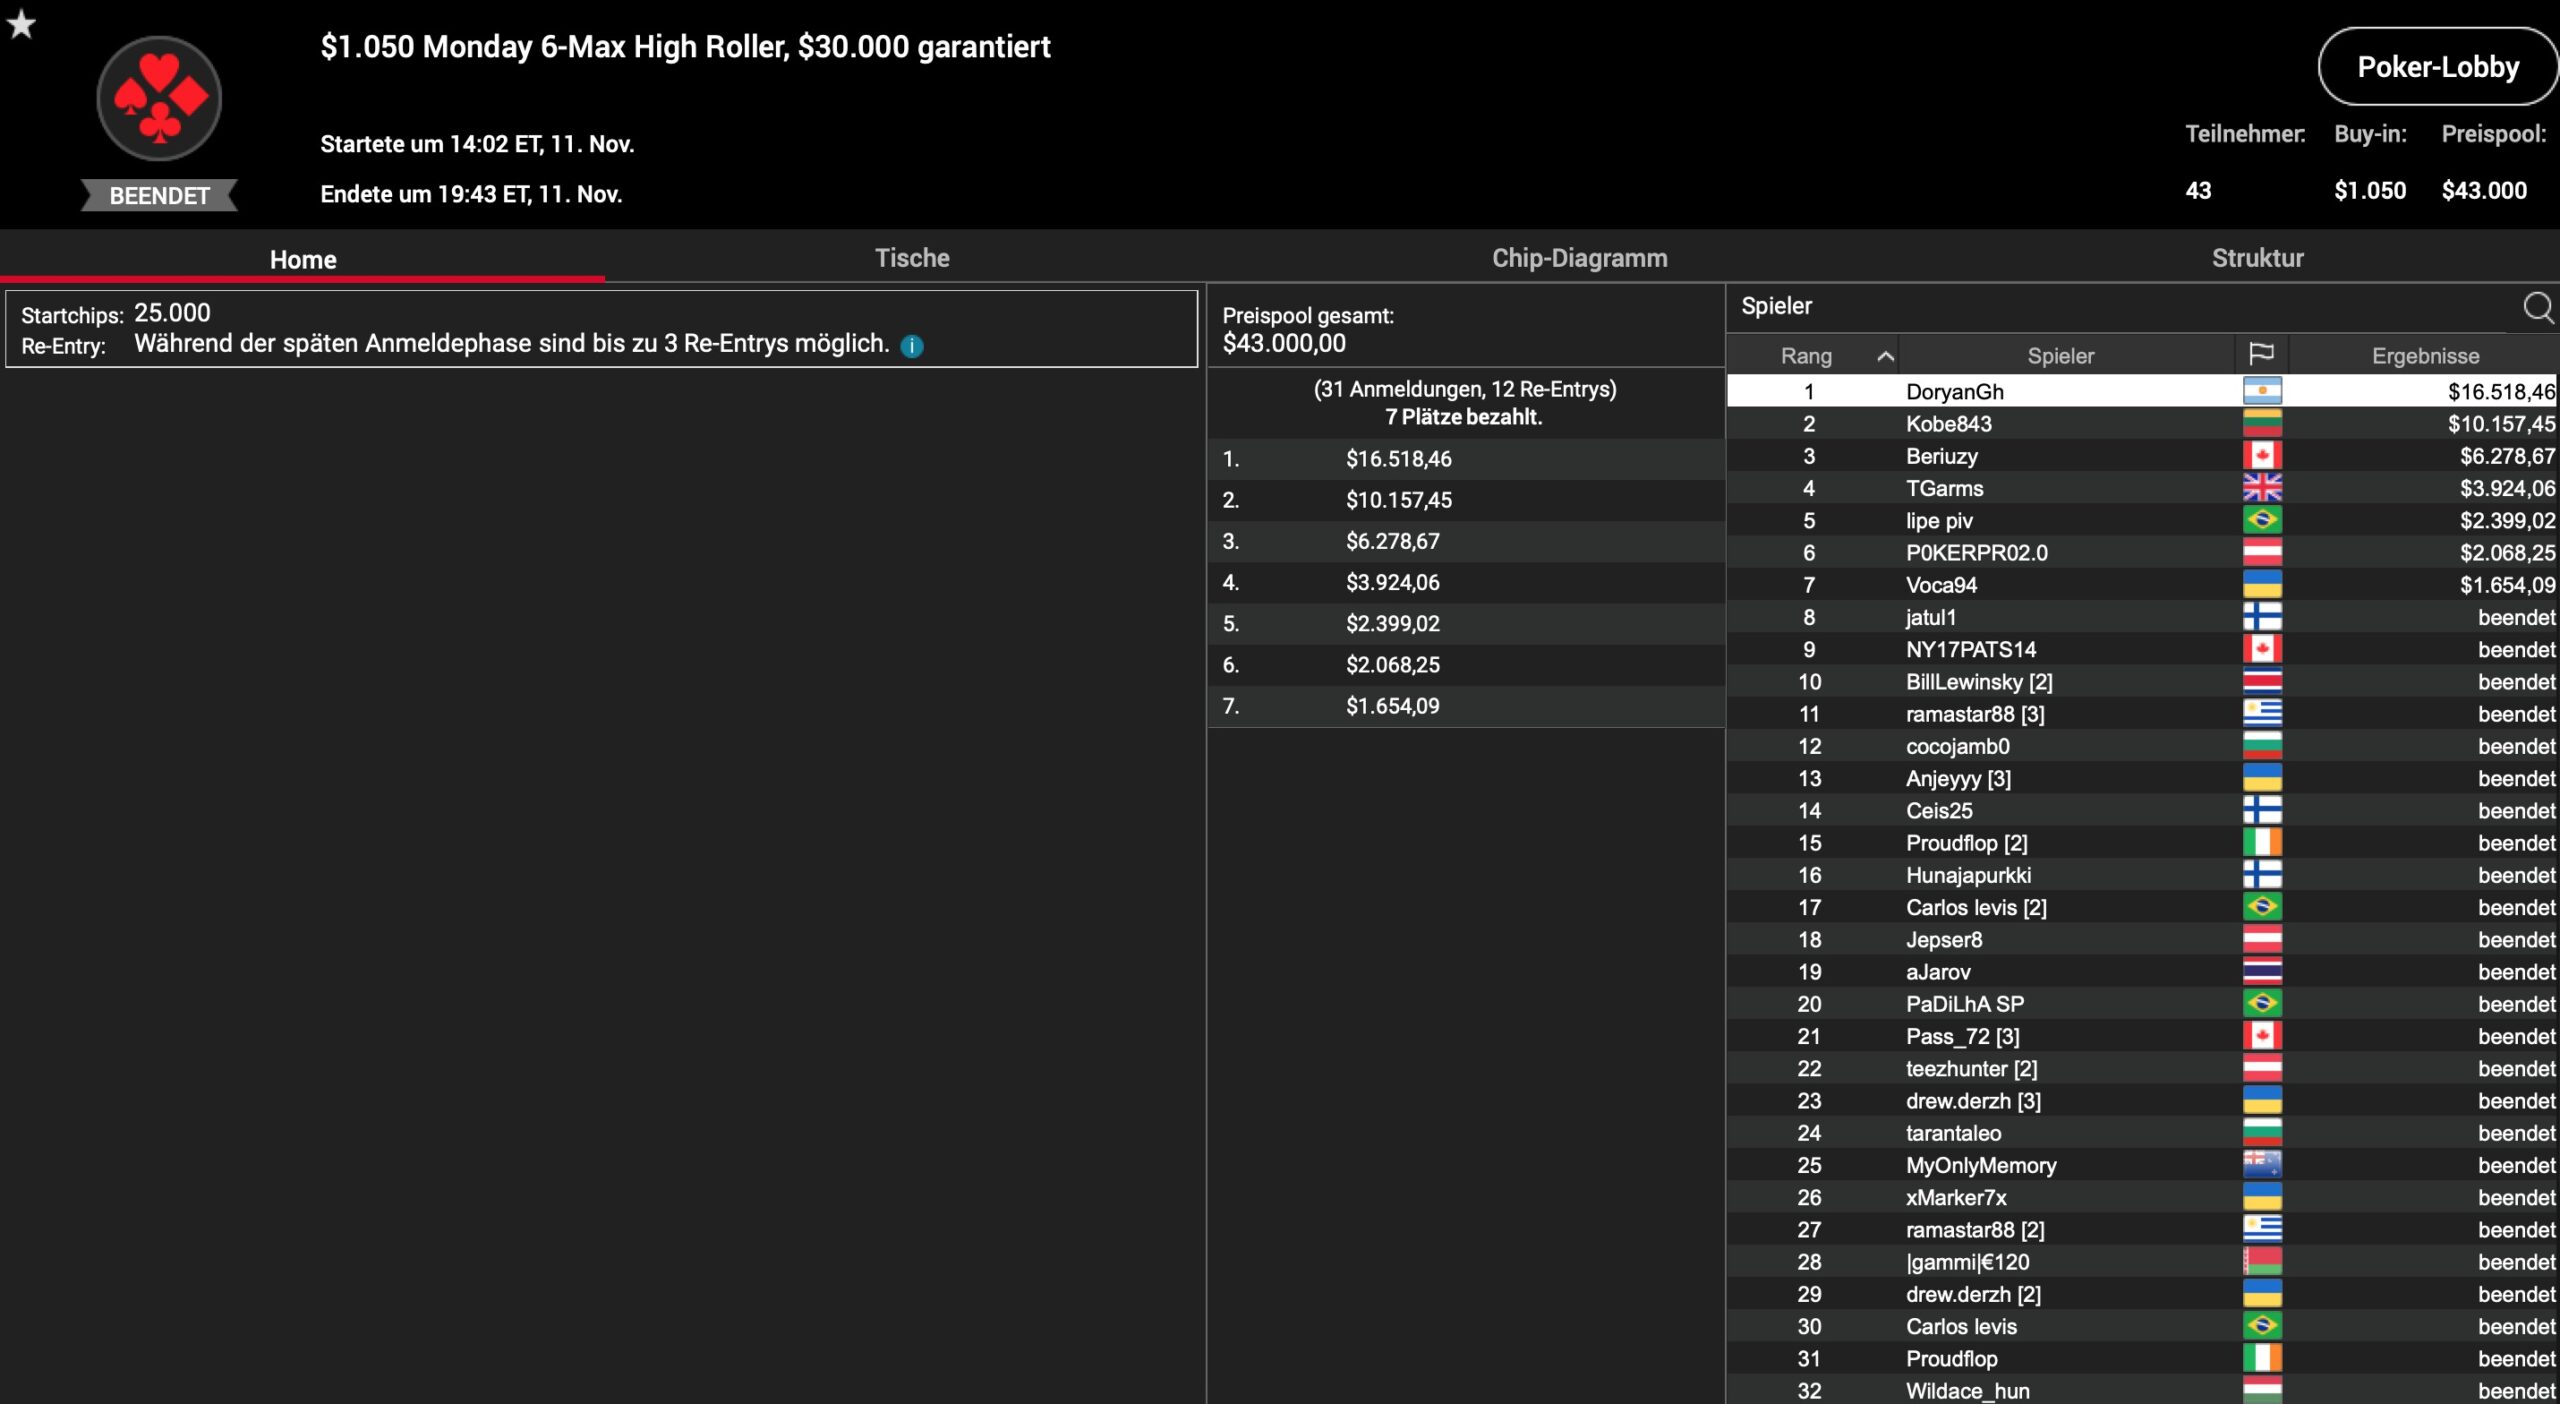
Task: Click the PokerStars suits logo
Action: click(159, 98)
